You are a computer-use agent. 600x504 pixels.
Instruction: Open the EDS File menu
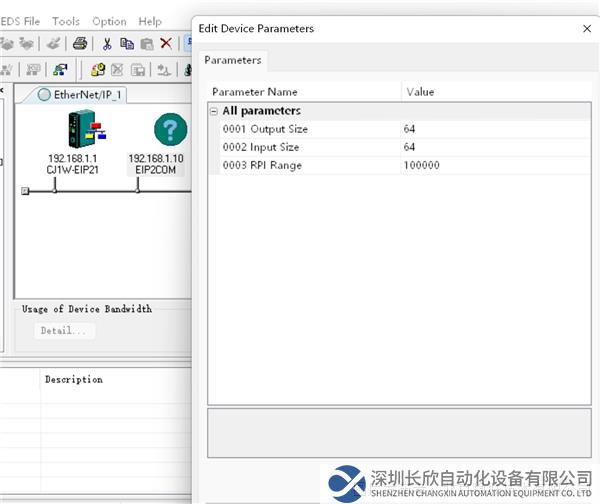[x=20, y=21]
